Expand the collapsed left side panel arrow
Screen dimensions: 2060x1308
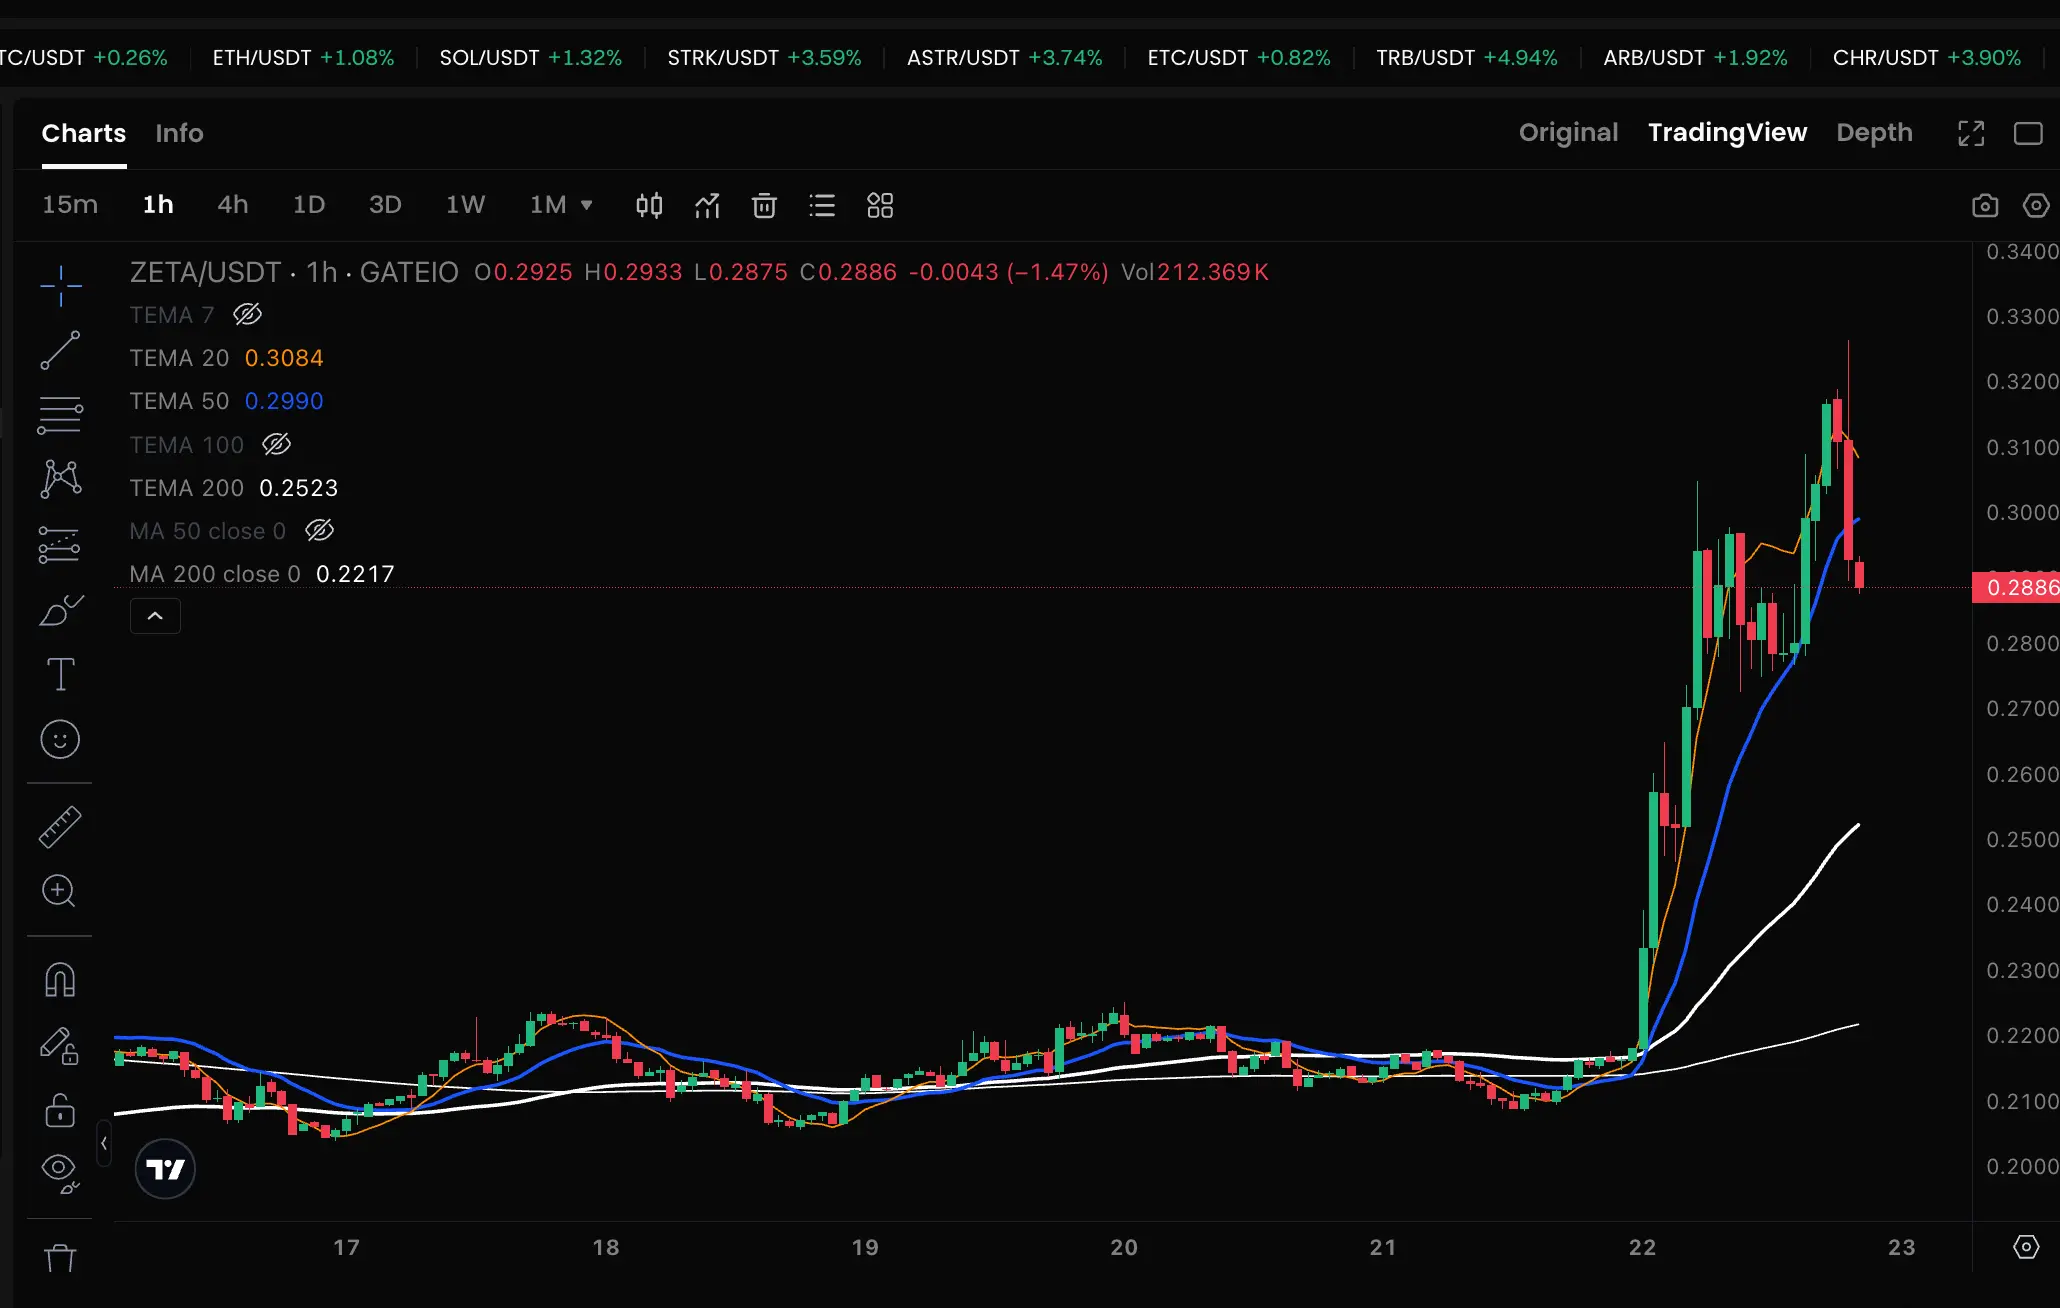(x=104, y=1143)
